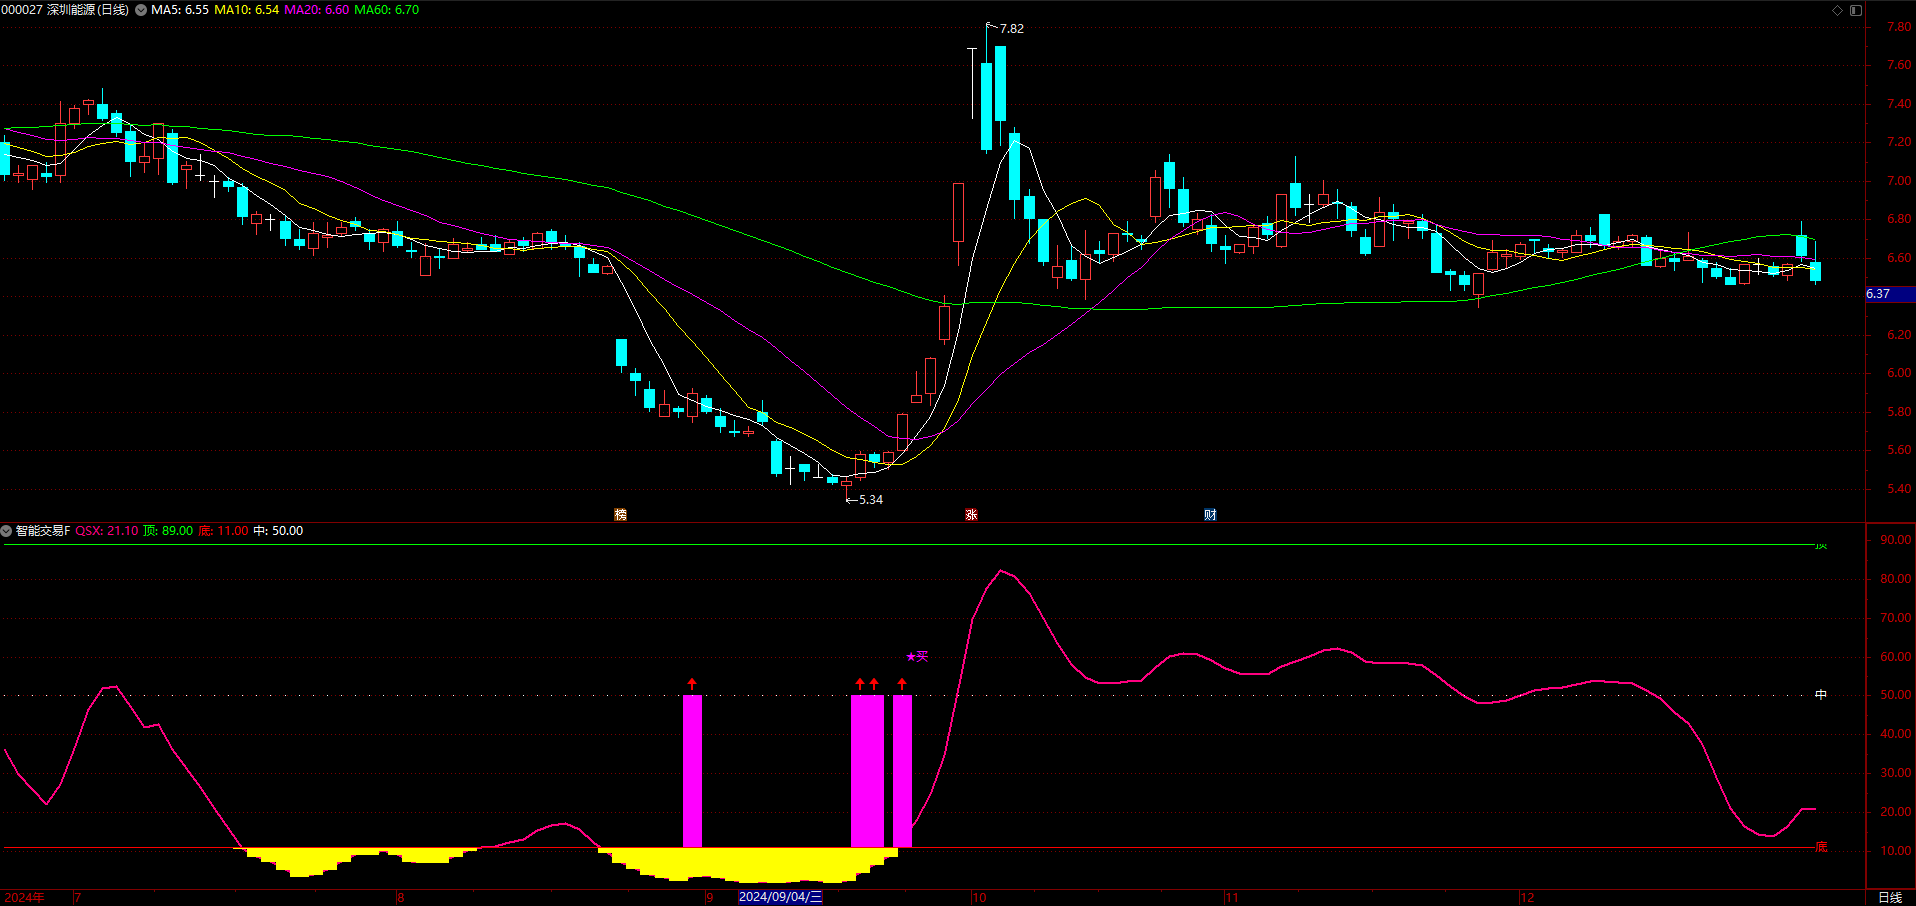This screenshot has height=906, width=1916.
Task: Click the 涨 event marker icon
Action: [x=971, y=514]
